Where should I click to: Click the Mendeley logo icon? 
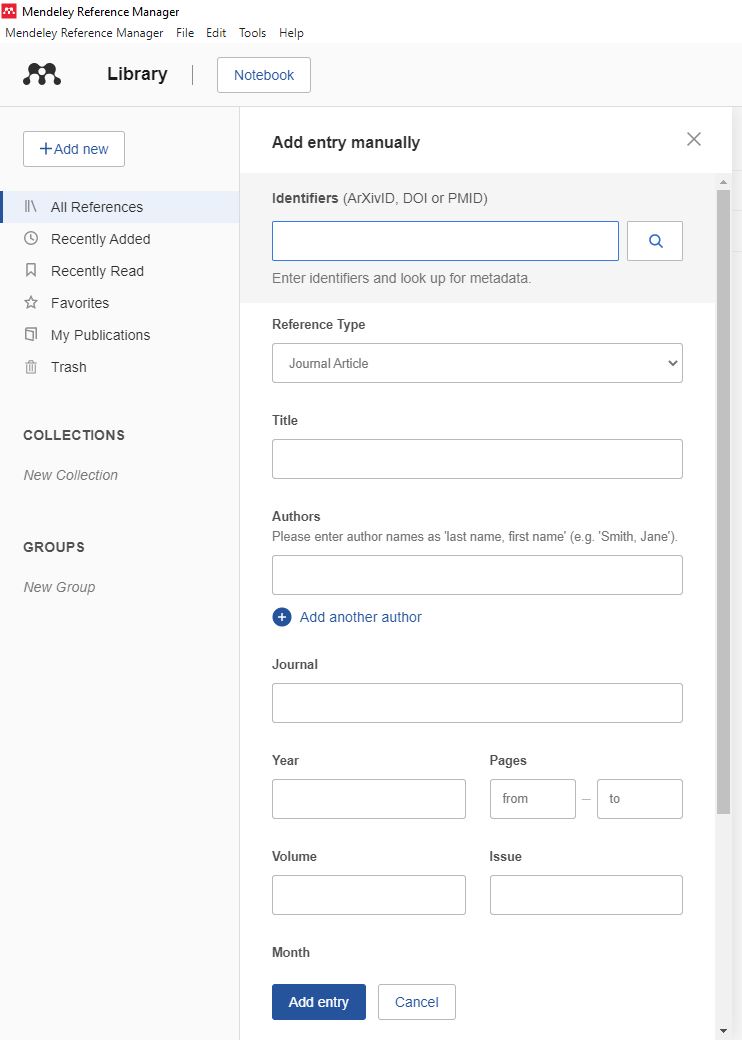[41, 73]
